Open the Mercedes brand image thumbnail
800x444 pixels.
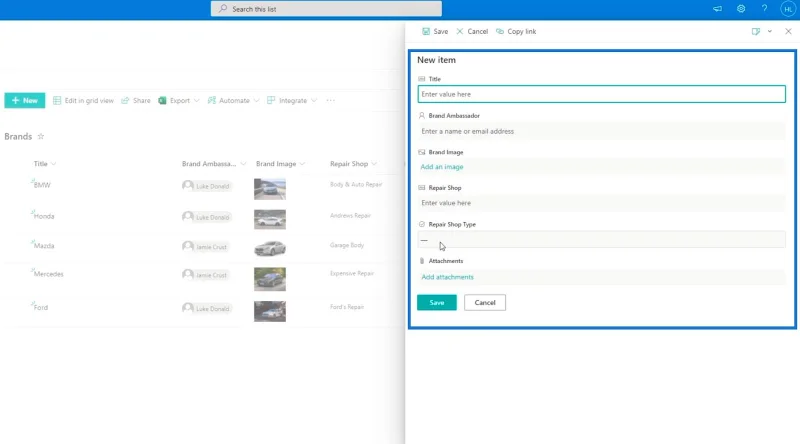[270, 279]
